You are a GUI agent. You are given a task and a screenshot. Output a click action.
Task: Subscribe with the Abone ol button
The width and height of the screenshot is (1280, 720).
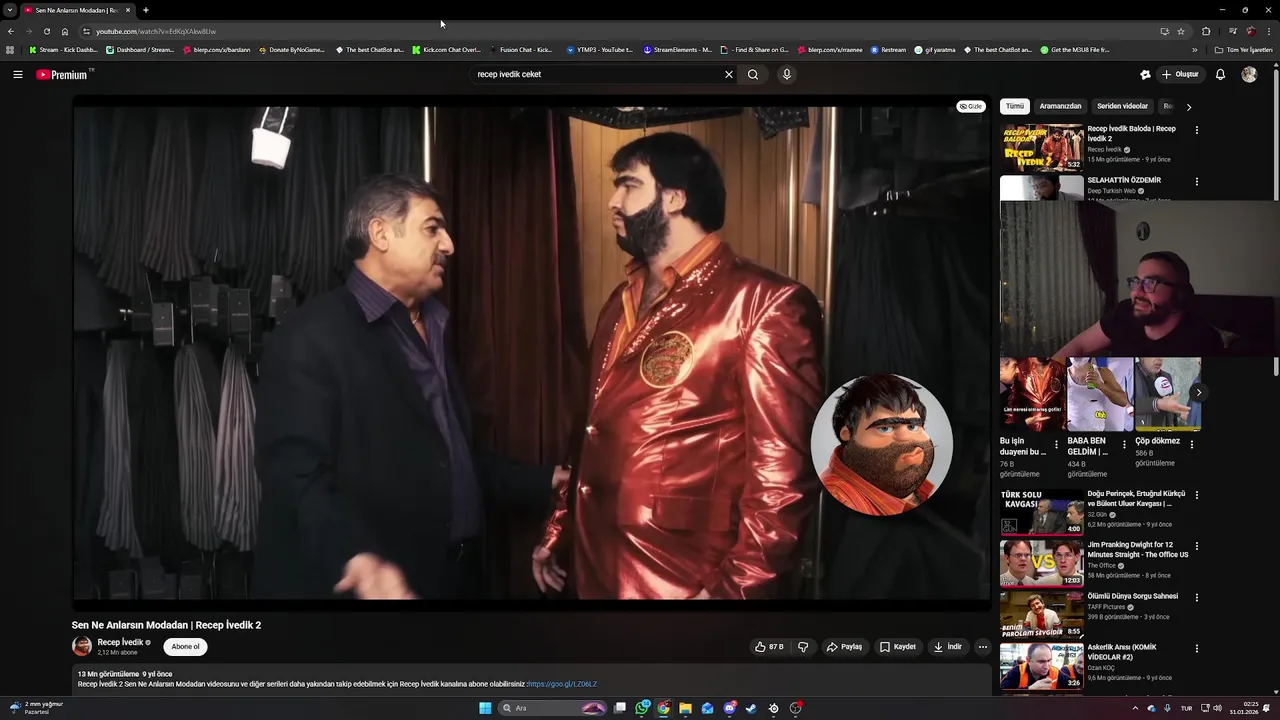click(185, 647)
